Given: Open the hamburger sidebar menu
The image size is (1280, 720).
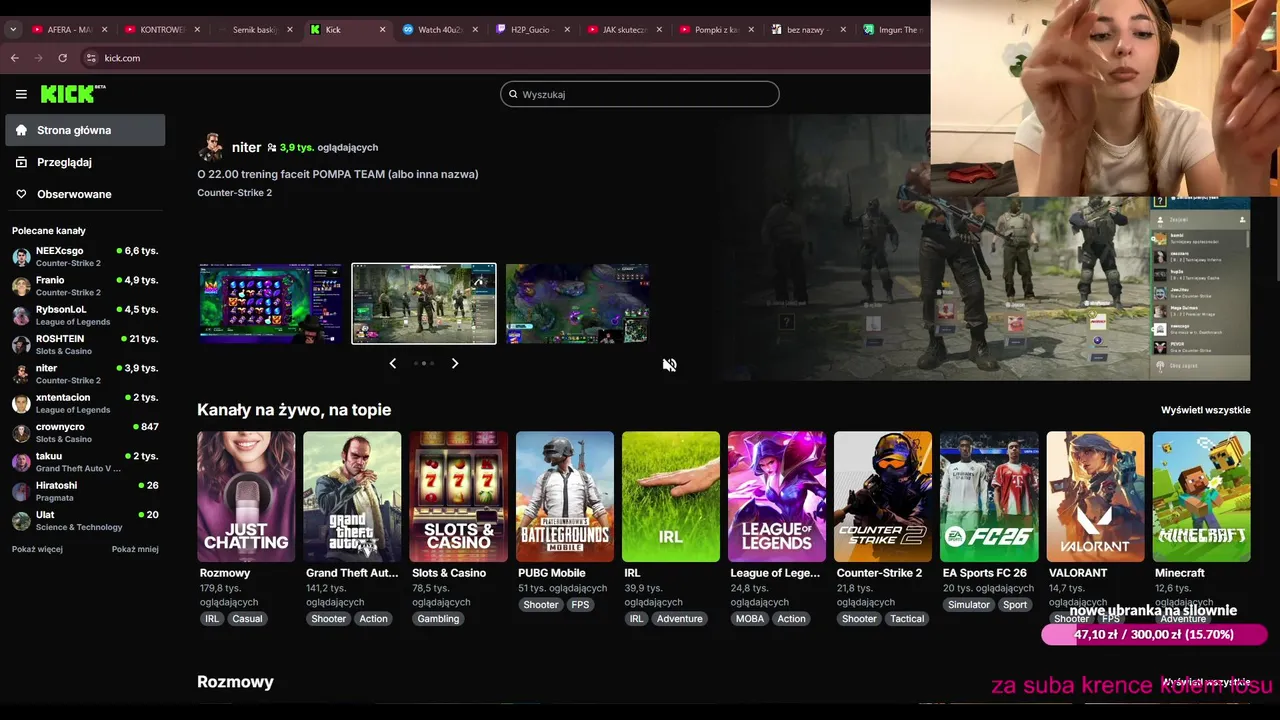Looking at the screenshot, I should coord(21,94).
